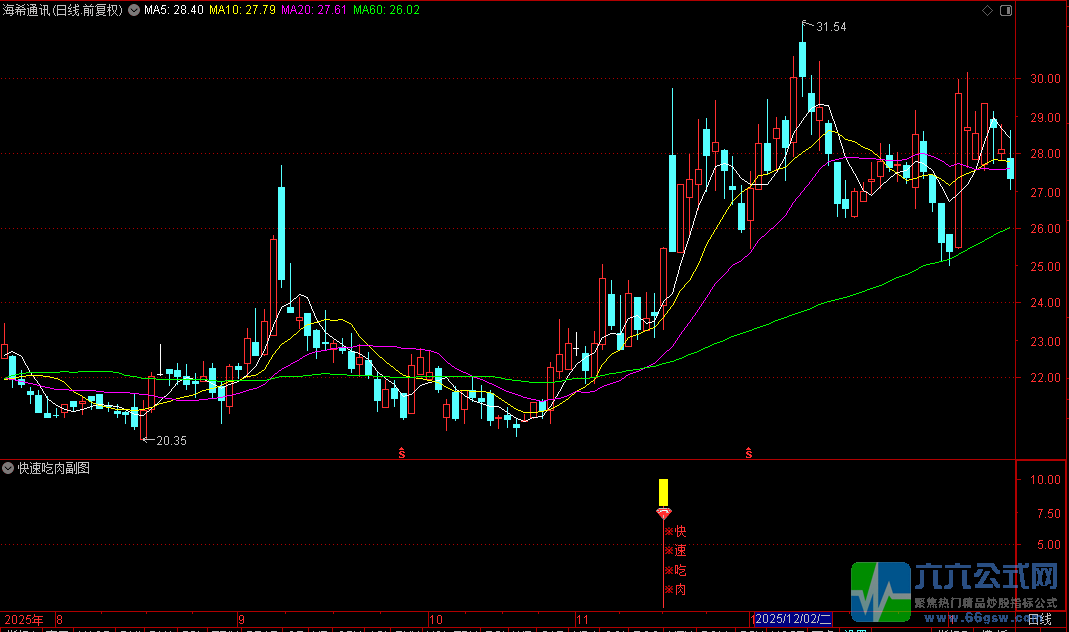Image resolution: width=1069 pixels, height=632 pixels.
Task: Click the second red S marker near December
Action: (749, 453)
